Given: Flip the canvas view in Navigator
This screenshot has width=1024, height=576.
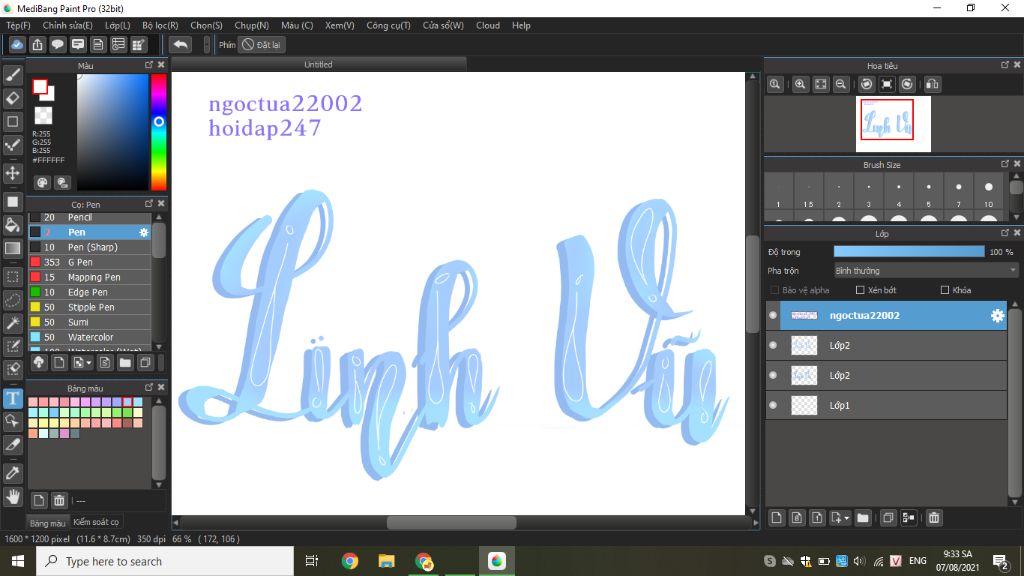Looking at the screenshot, I should coord(933,84).
